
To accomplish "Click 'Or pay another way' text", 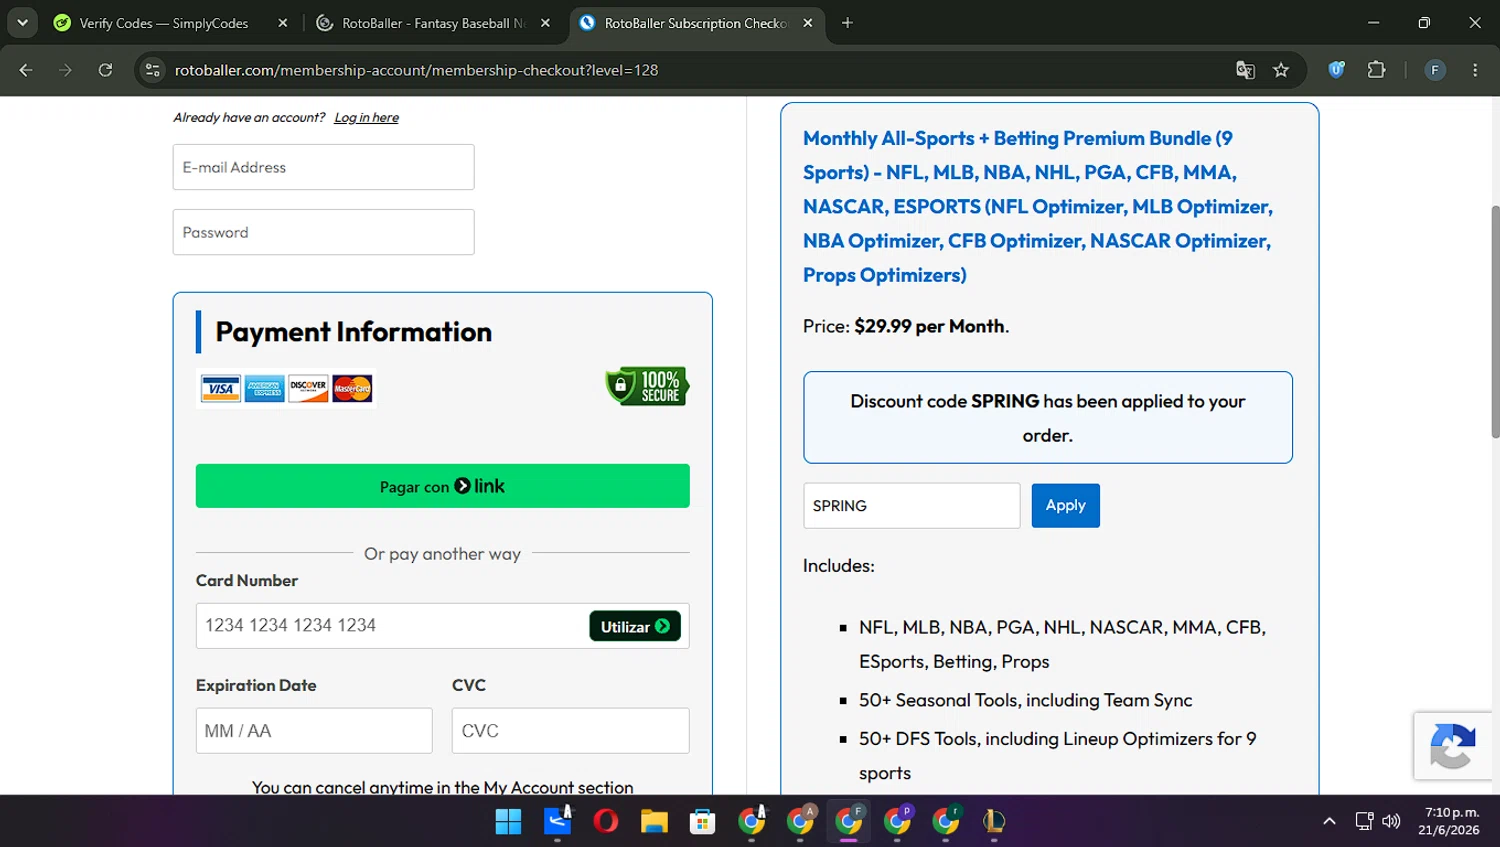I will click(442, 554).
